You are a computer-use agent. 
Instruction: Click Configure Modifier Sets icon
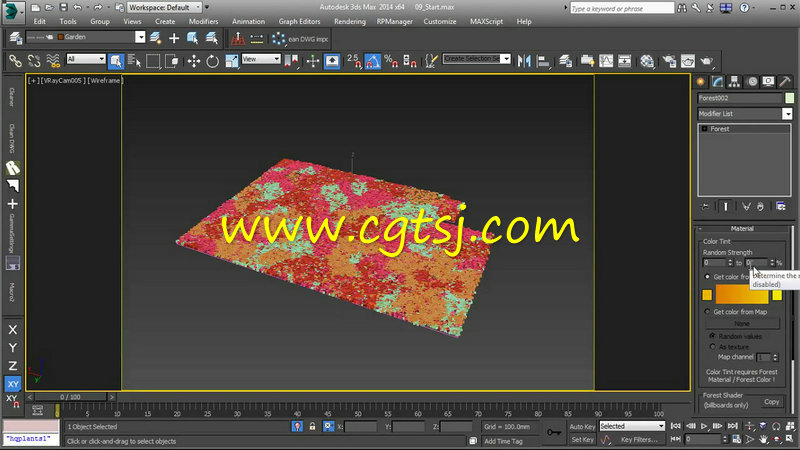point(781,206)
